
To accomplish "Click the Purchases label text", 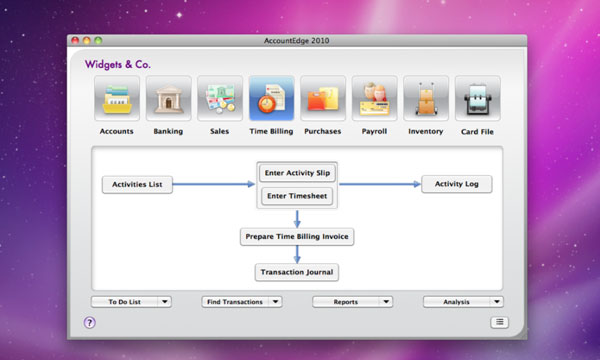I will (323, 131).
